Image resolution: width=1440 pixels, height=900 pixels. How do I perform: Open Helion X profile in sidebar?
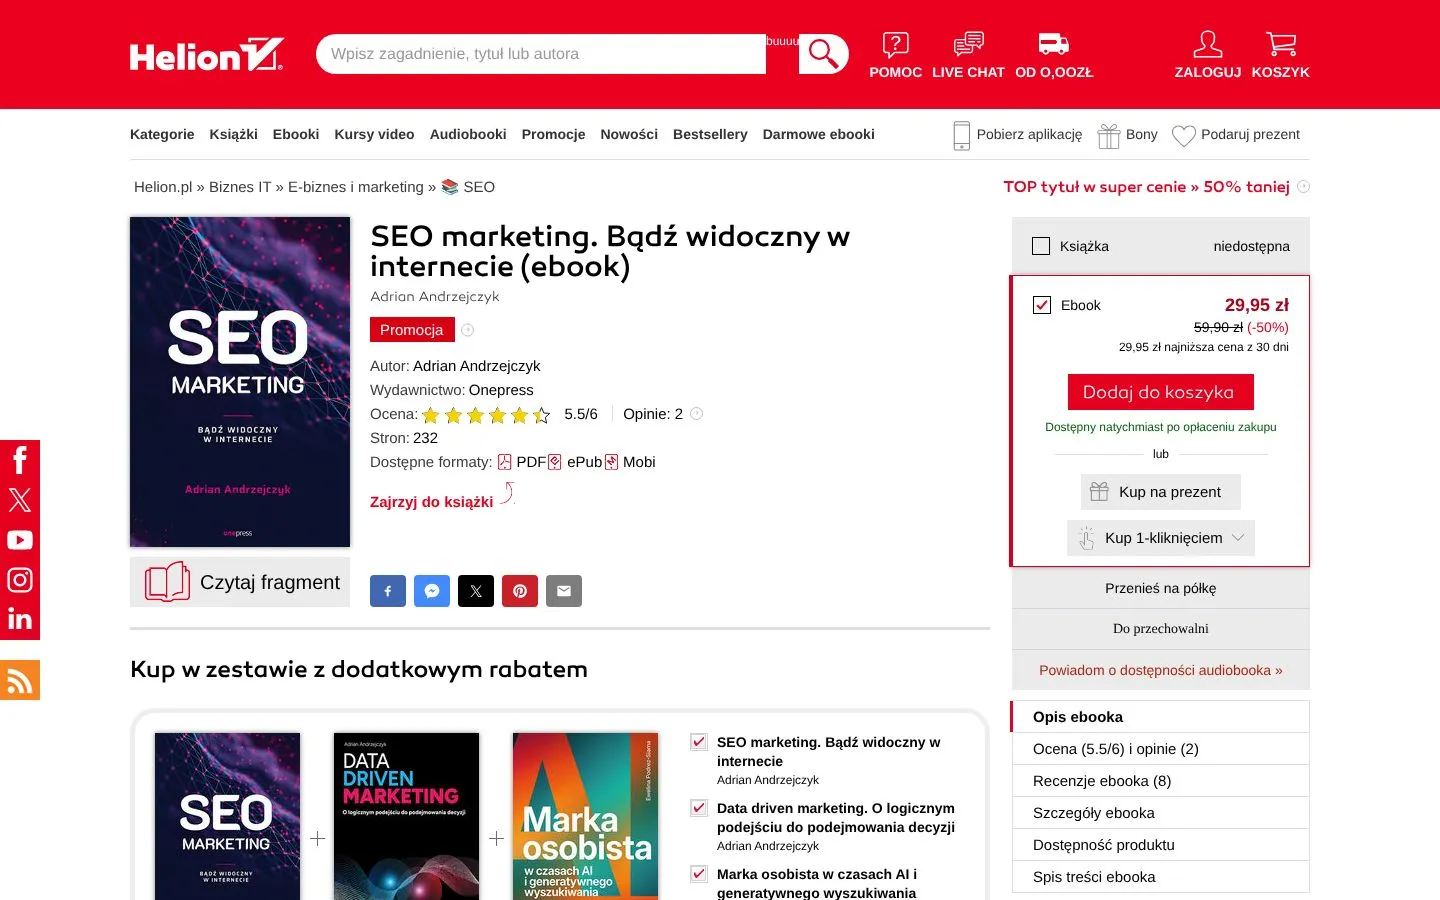pyautogui.click(x=20, y=500)
